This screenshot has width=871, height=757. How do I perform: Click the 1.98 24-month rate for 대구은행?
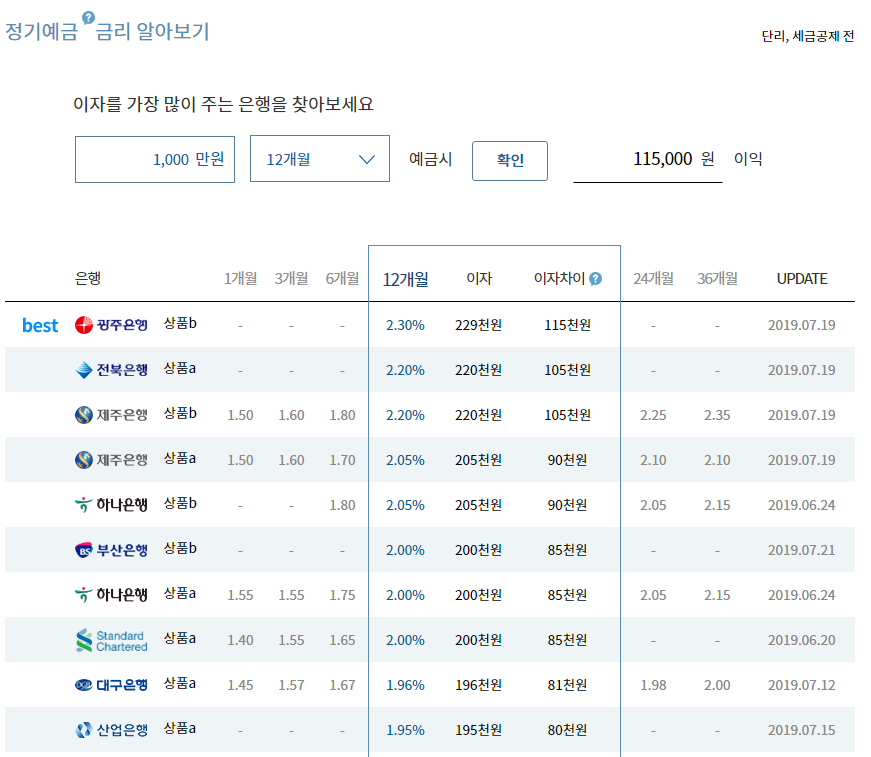(x=653, y=685)
